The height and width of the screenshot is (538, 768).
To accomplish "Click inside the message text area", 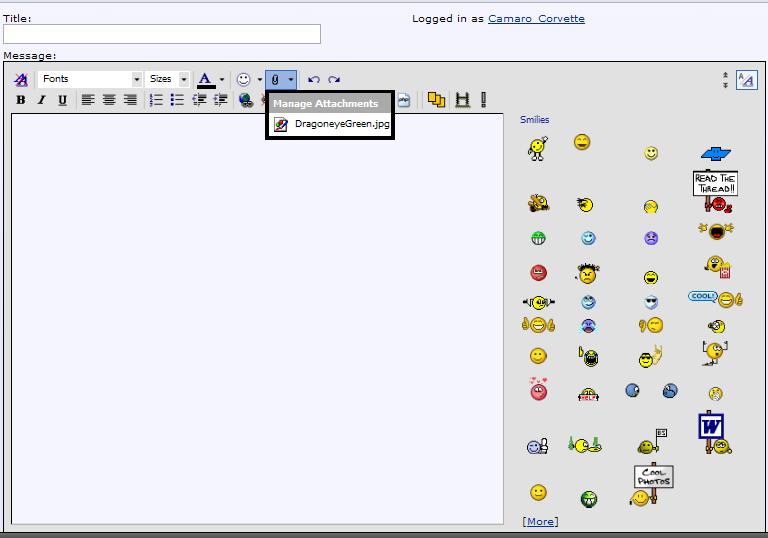I will (257, 318).
